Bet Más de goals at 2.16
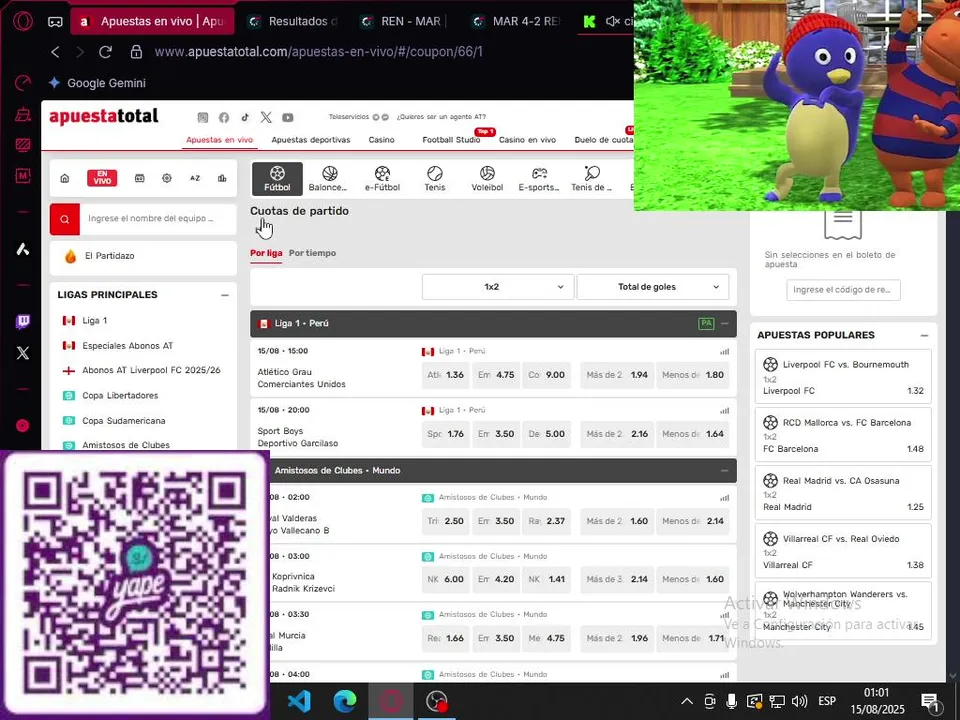Screen dimensions: 960x720 pos(617,433)
